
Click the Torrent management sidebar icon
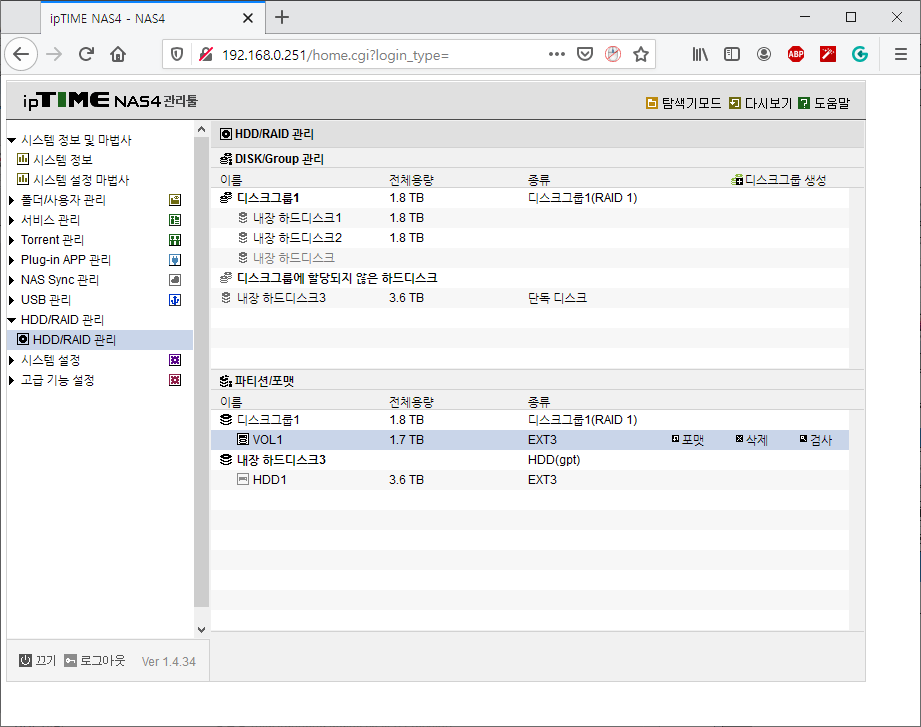coord(175,240)
